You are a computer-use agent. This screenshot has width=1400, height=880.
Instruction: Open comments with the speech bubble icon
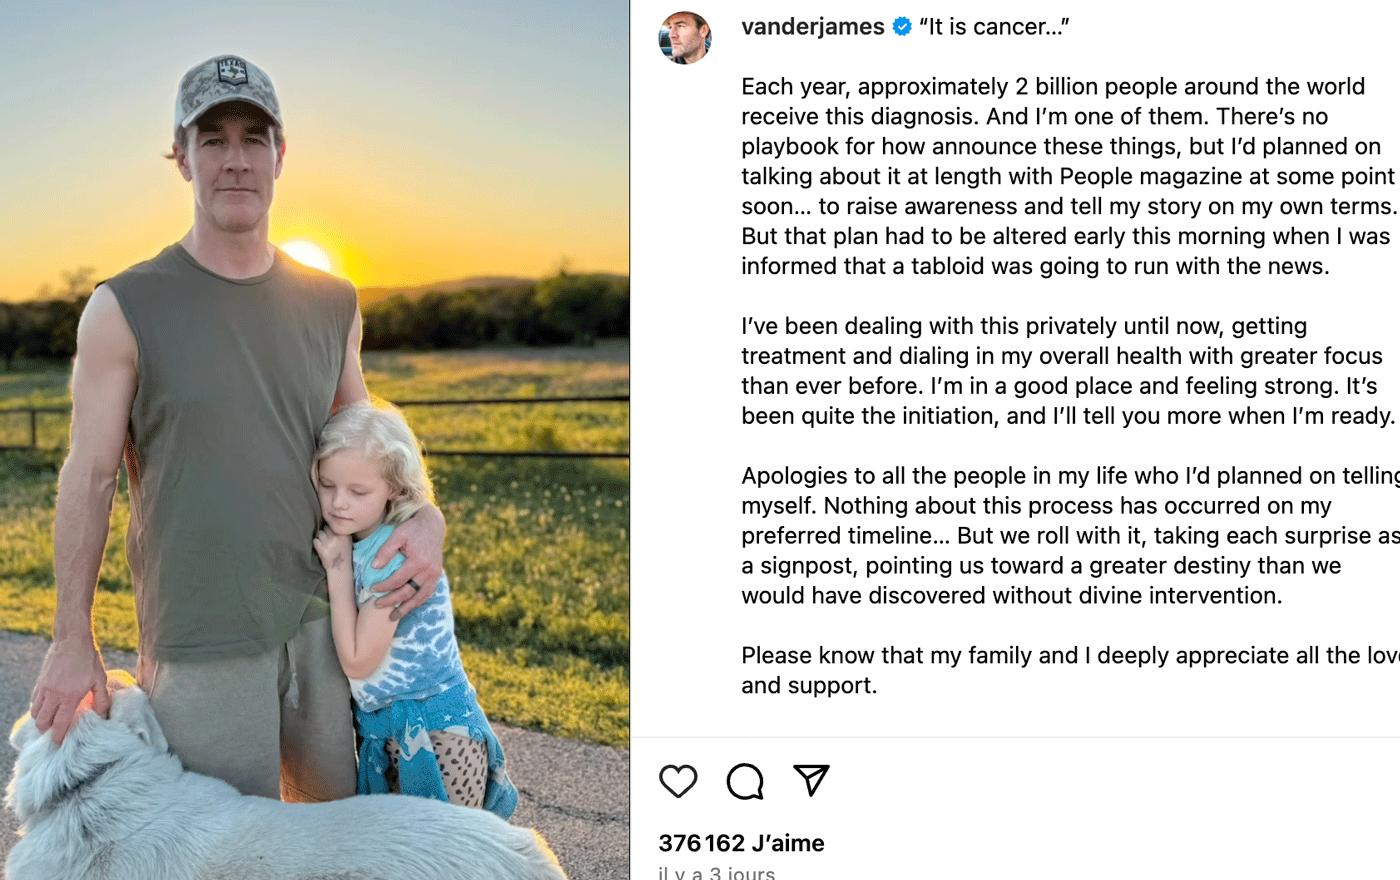pos(745,781)
